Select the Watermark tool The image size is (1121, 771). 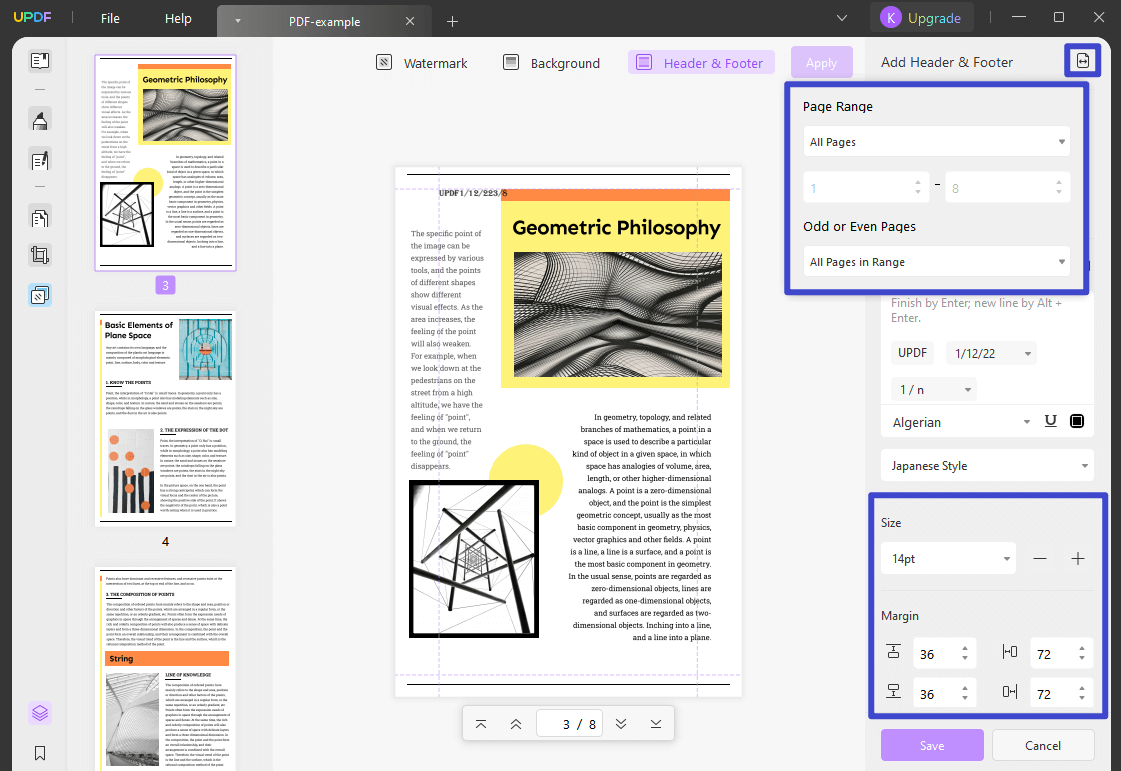click(421, 62)
